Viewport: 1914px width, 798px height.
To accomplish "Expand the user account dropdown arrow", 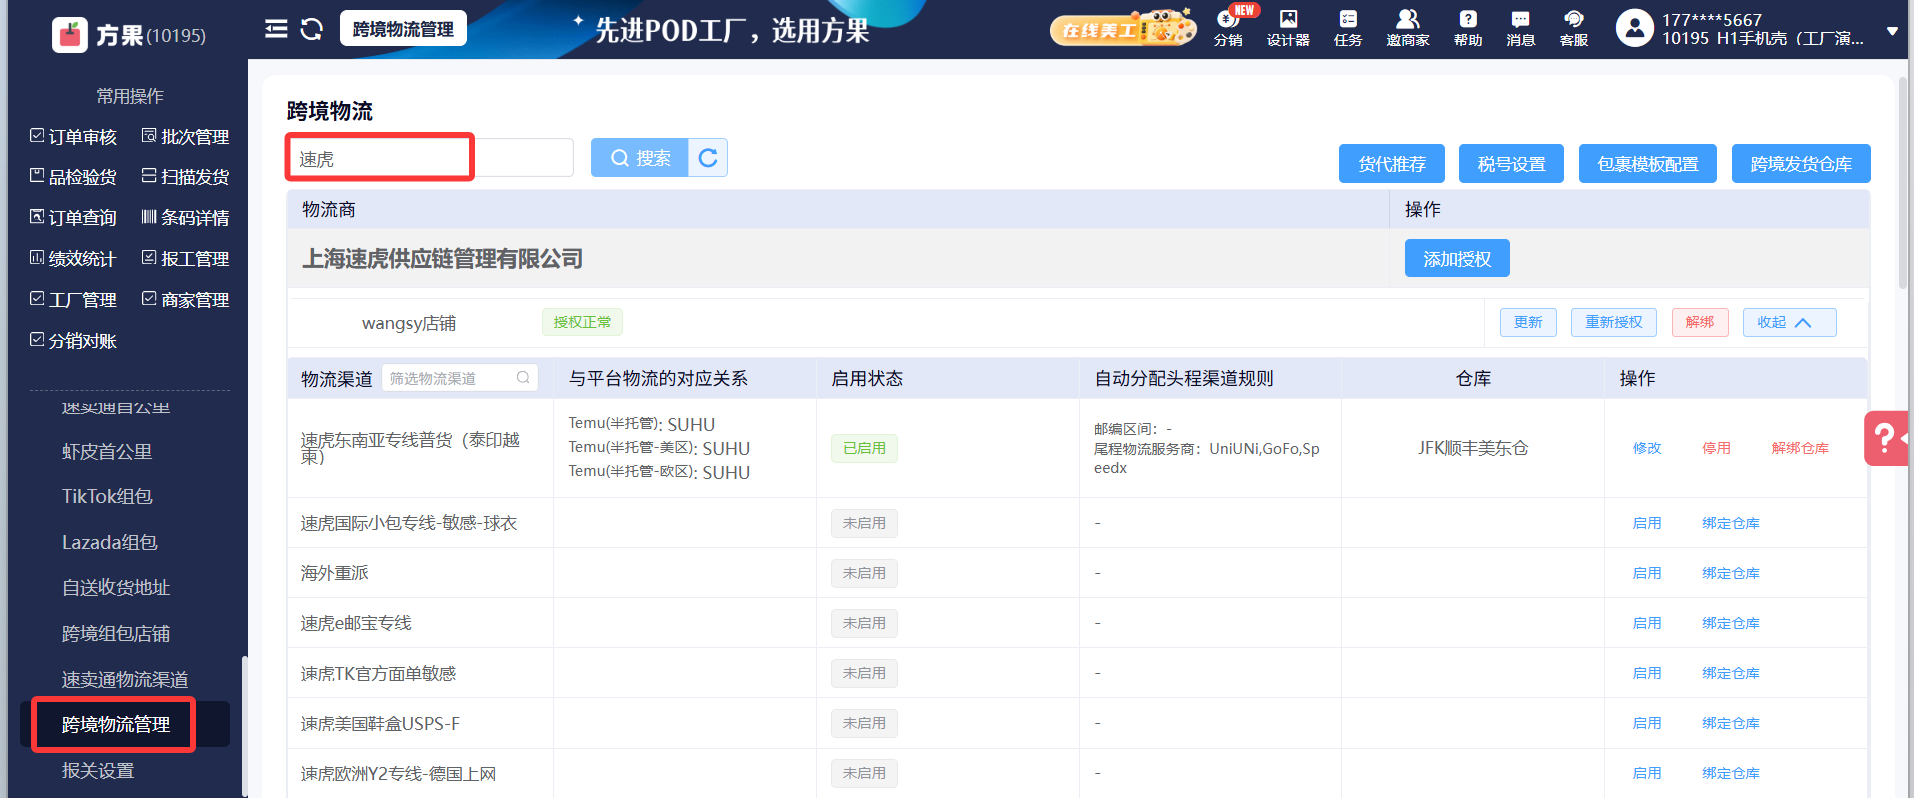I will coord(1892,31).
